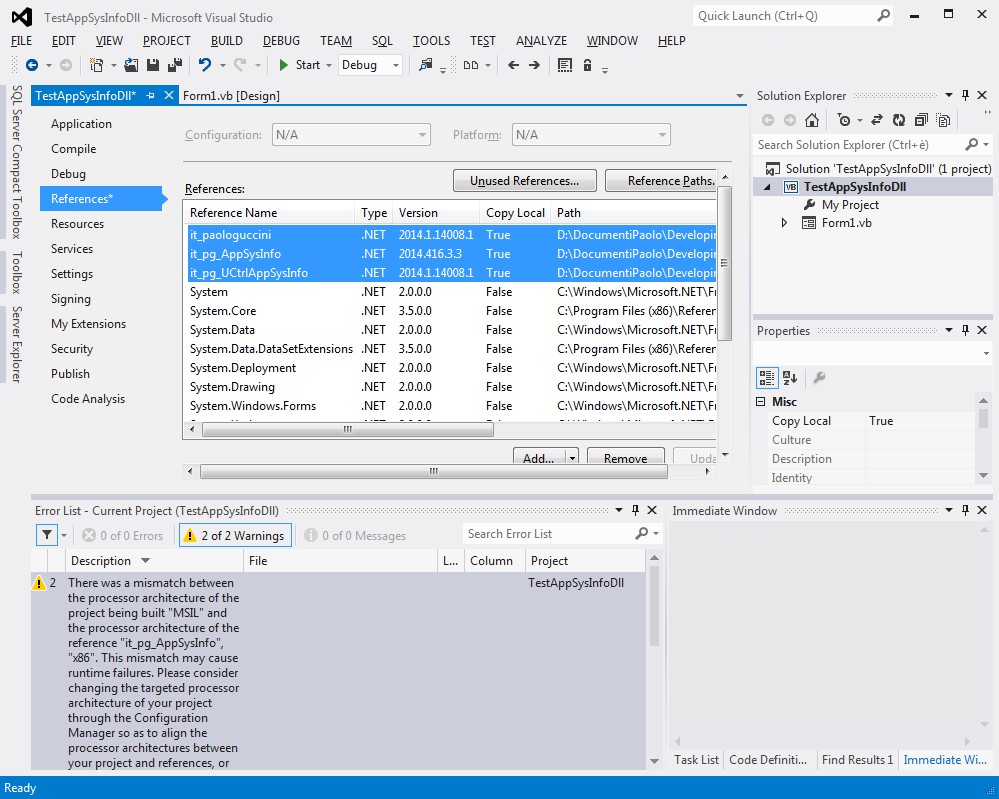Screen dimensions: 999x799
Task: Click the Find in Files toolbar icon
Action: 425,65
